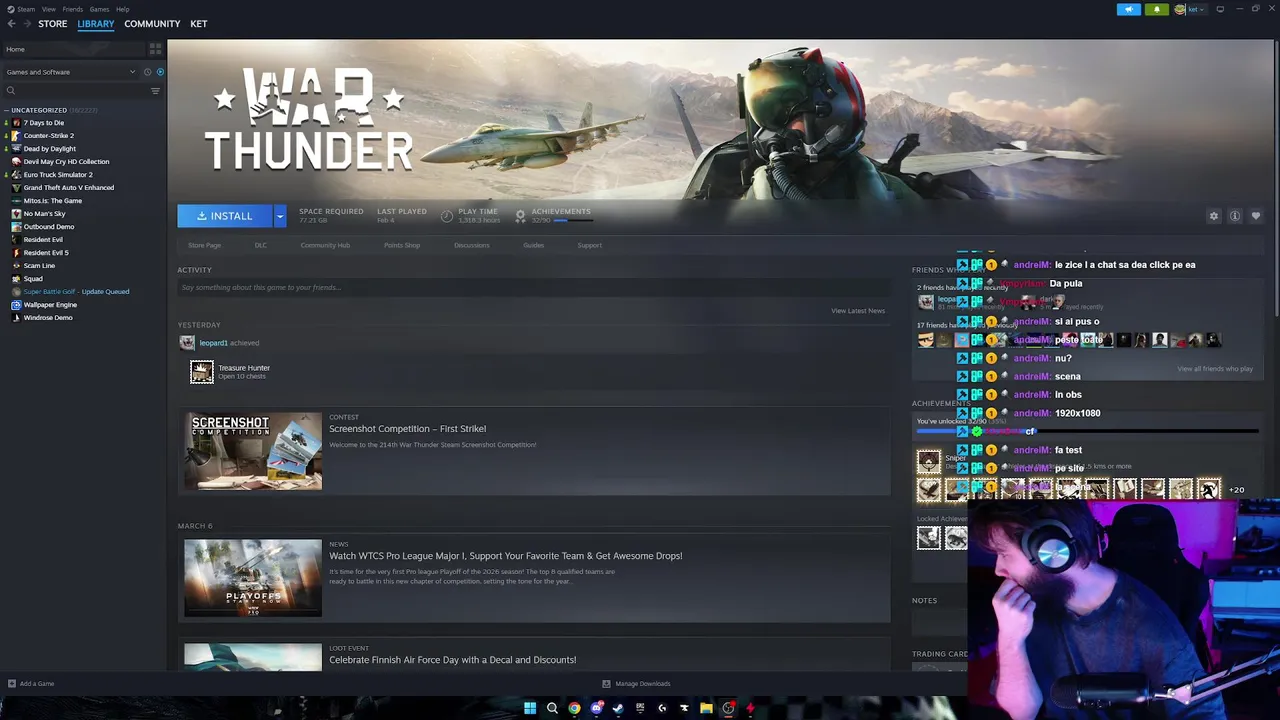1280x720 pixels.
Task: Open the blue announcements megaphone button
Action: 1129,9
